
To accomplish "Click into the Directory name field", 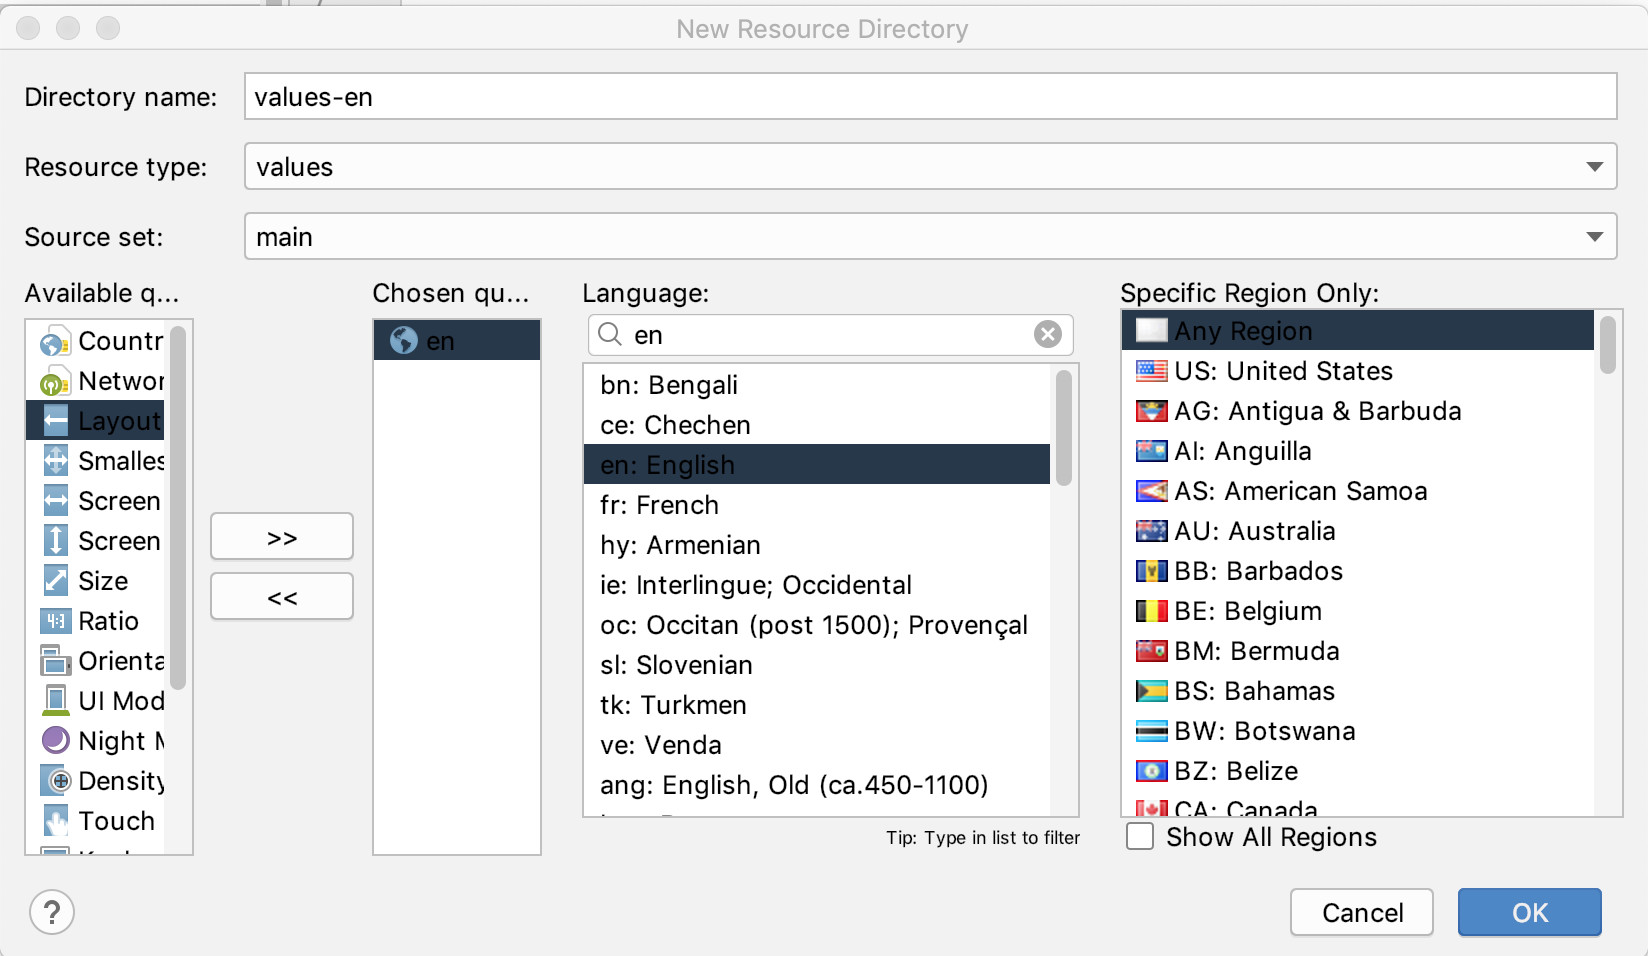I will [x=930, y=96].
